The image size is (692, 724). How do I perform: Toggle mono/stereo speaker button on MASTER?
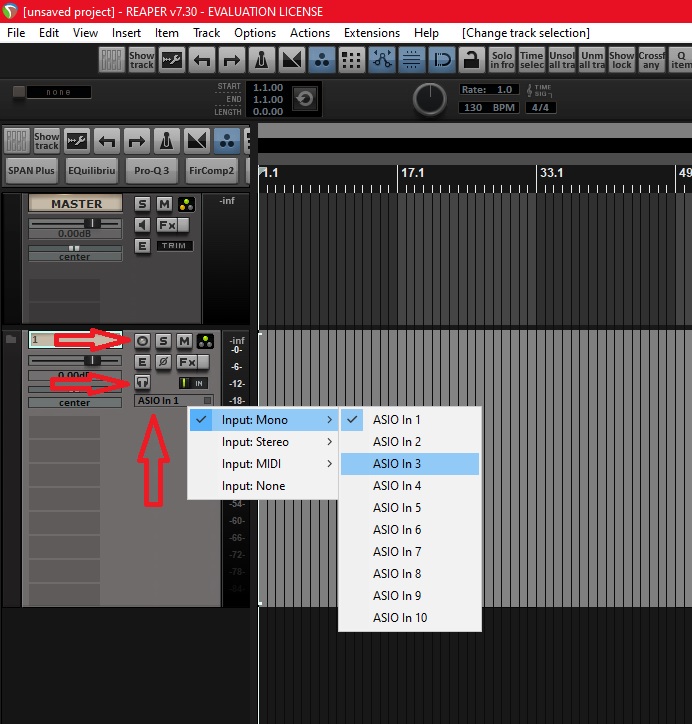(142, 225)
